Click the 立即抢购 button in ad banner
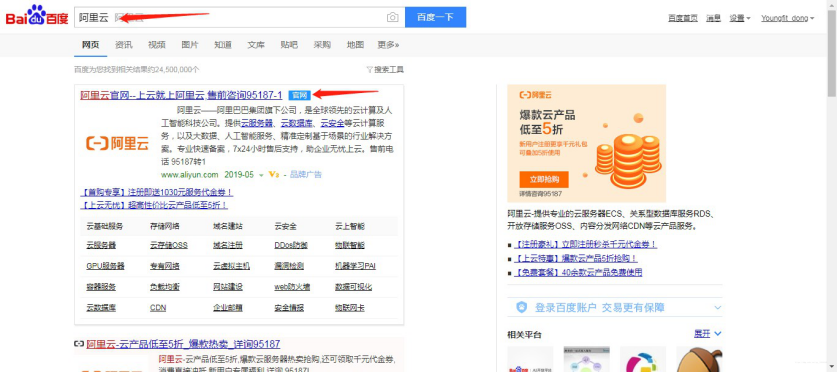 click(x=544, y=179)
